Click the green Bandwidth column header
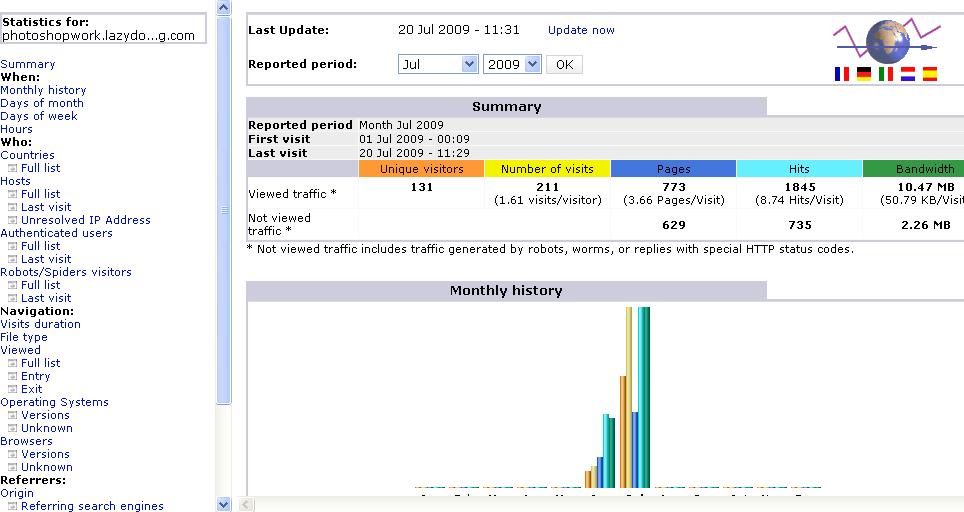Screen dimensions: 964x512 click(914, 169)
